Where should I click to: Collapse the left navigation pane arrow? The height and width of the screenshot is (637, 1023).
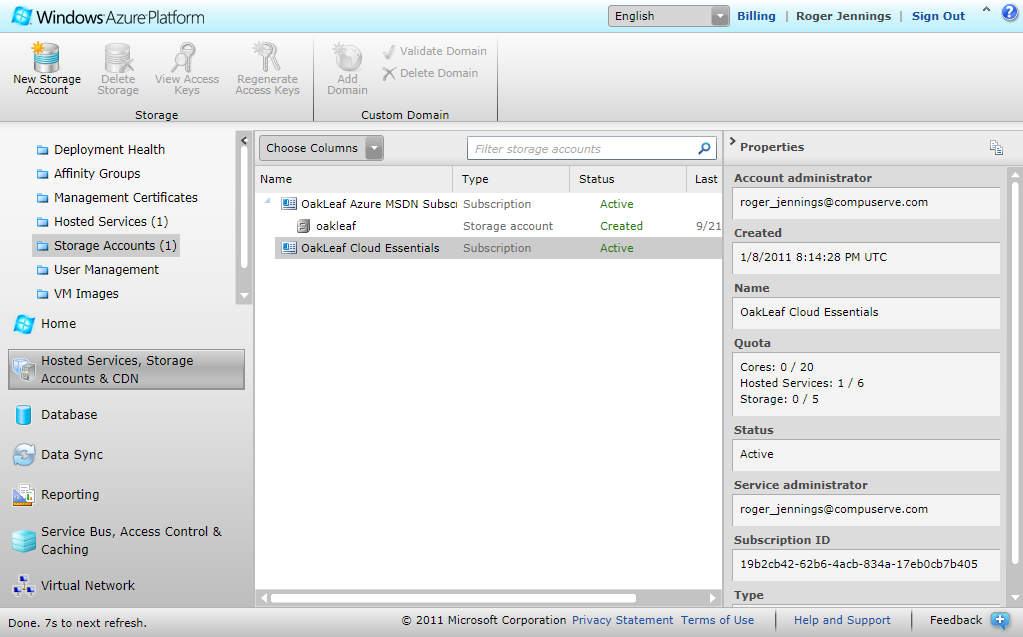244,140
